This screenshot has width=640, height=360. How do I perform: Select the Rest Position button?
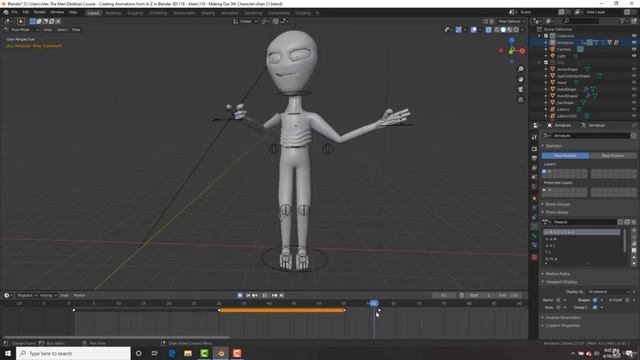613,156
